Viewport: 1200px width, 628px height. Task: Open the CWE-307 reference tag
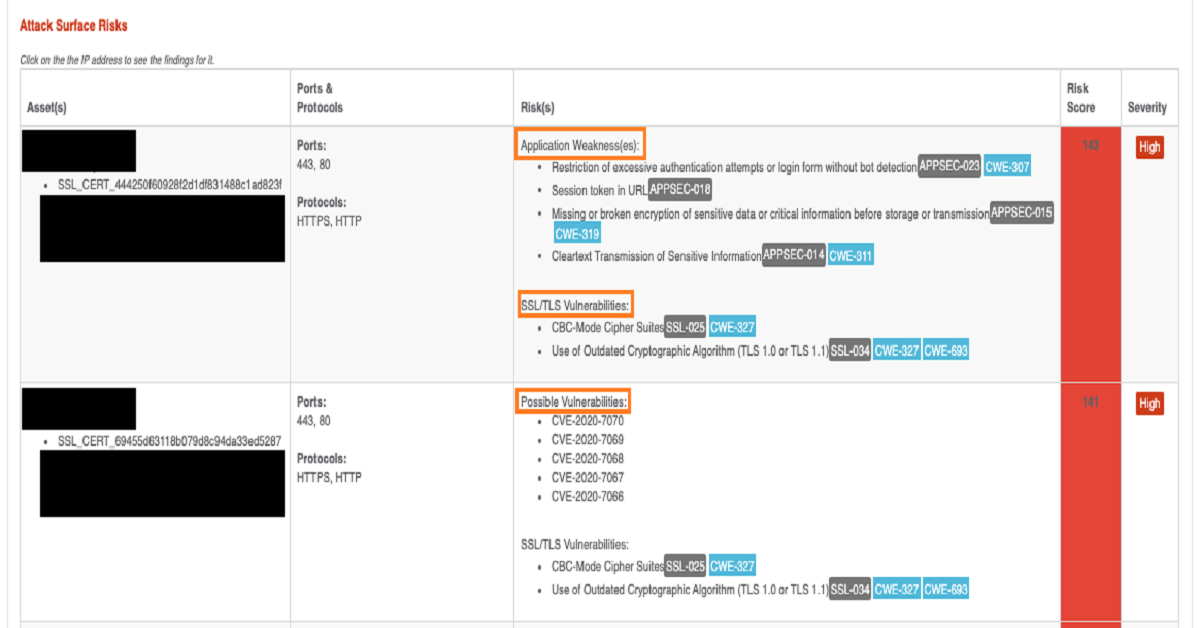point(1007,167)
